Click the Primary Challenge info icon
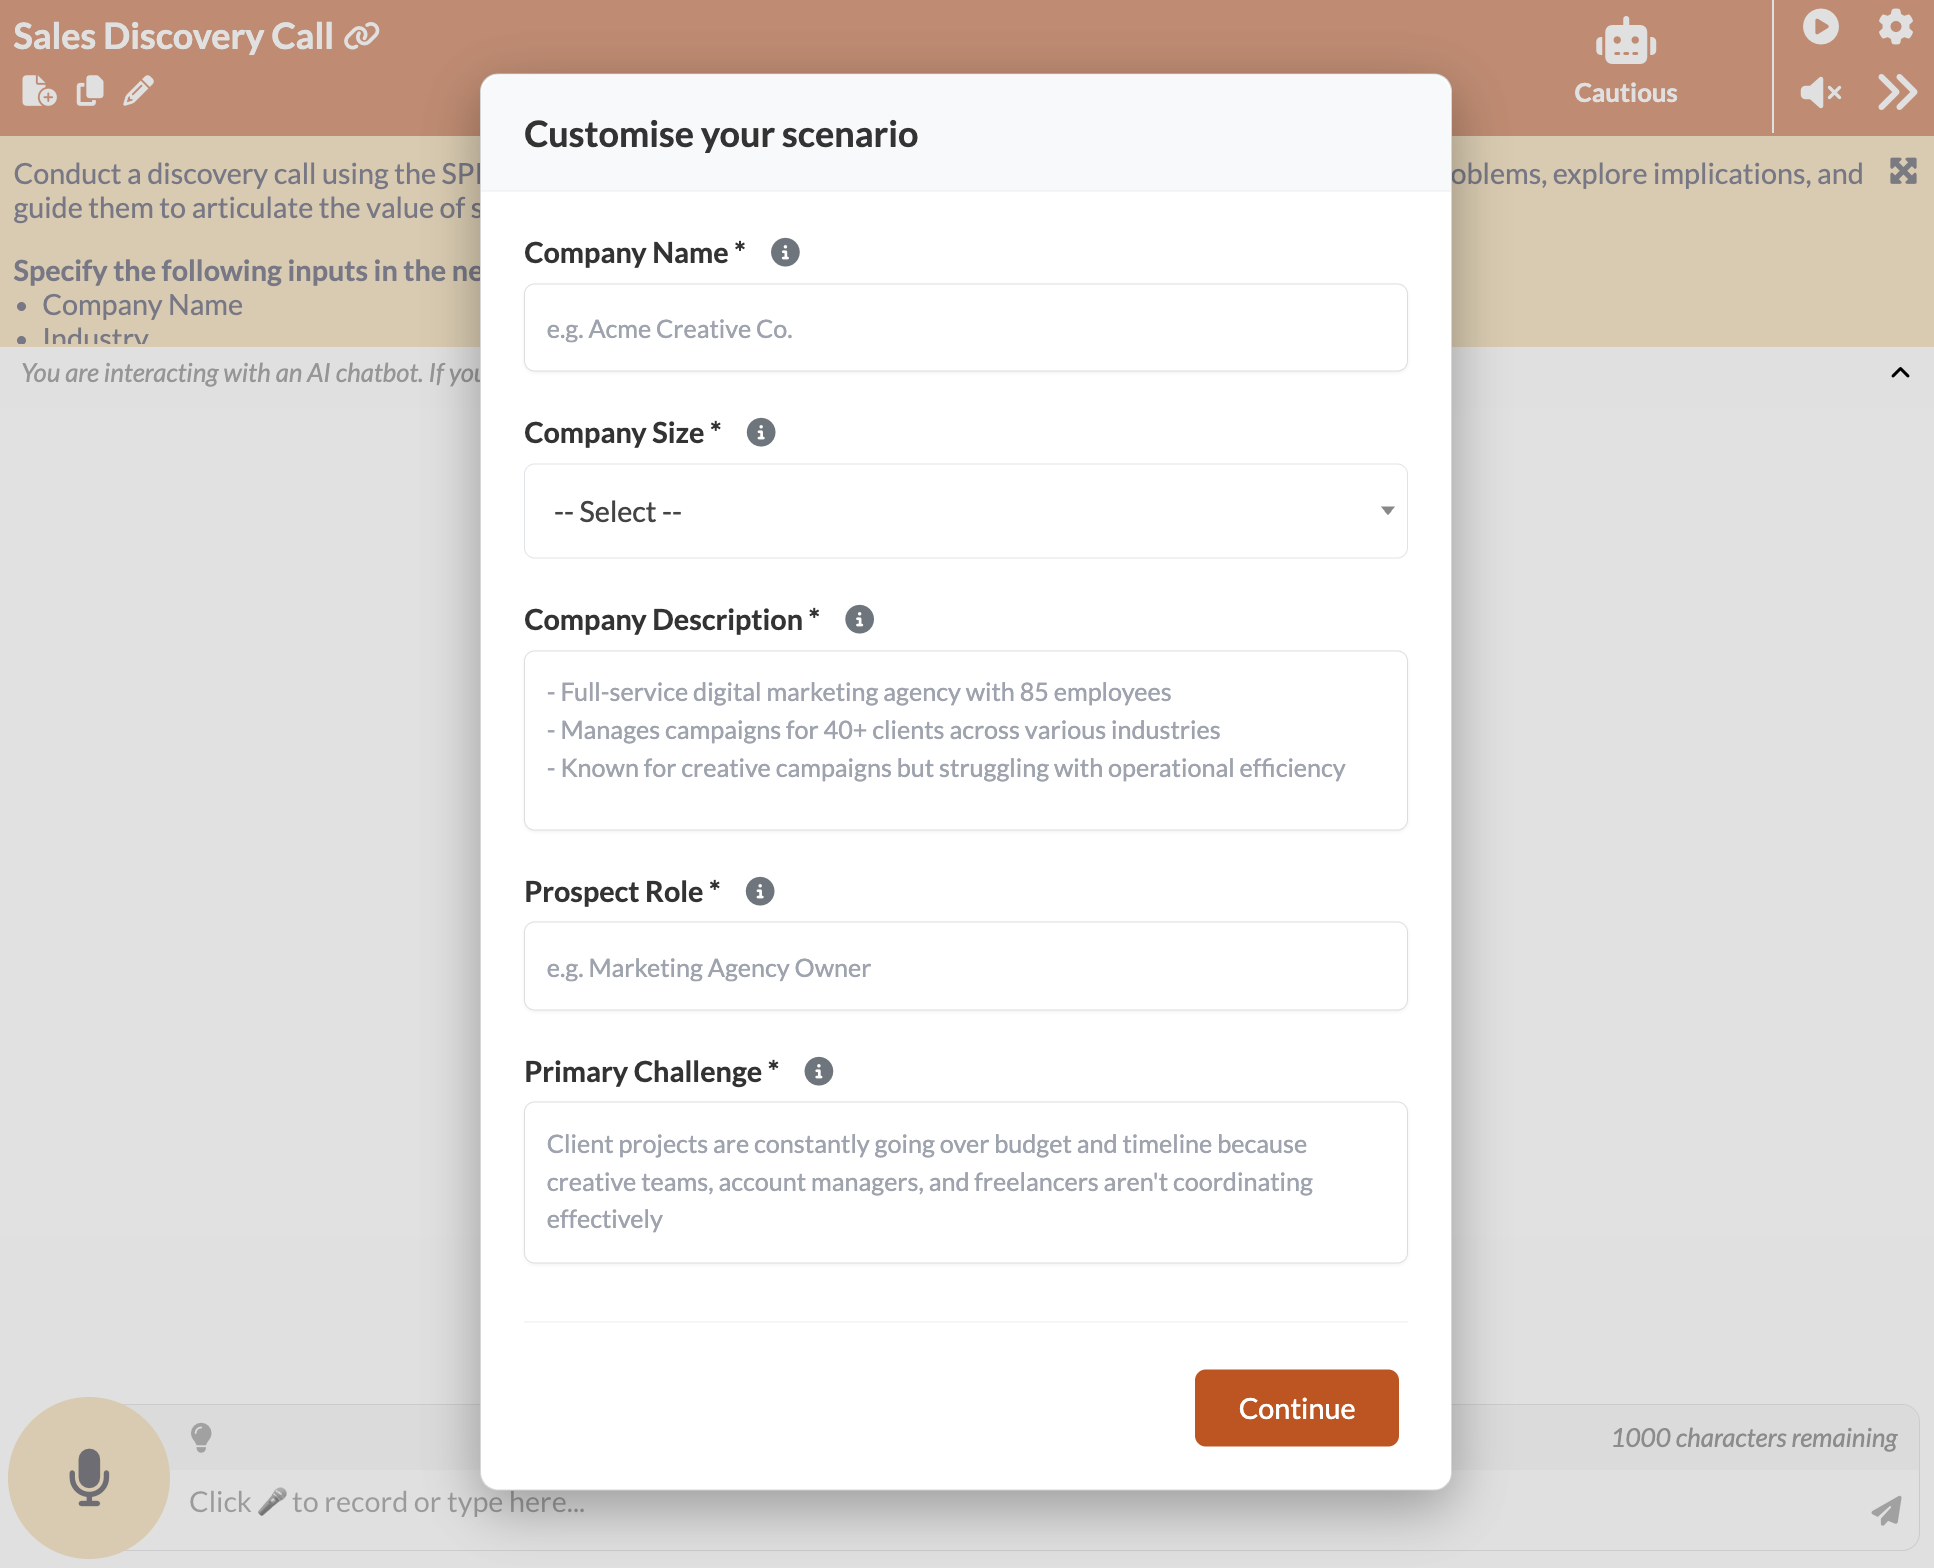This screenshot has height=1568, width=1934. [818, 1072]
